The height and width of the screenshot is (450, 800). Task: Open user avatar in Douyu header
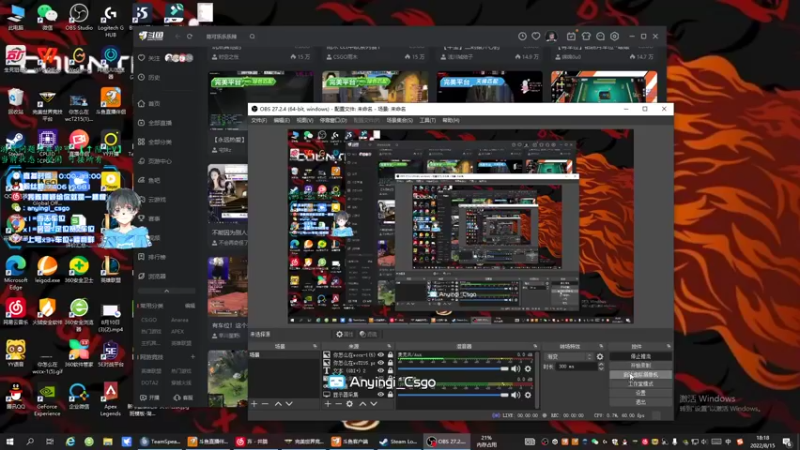click(x=551, y=36)
